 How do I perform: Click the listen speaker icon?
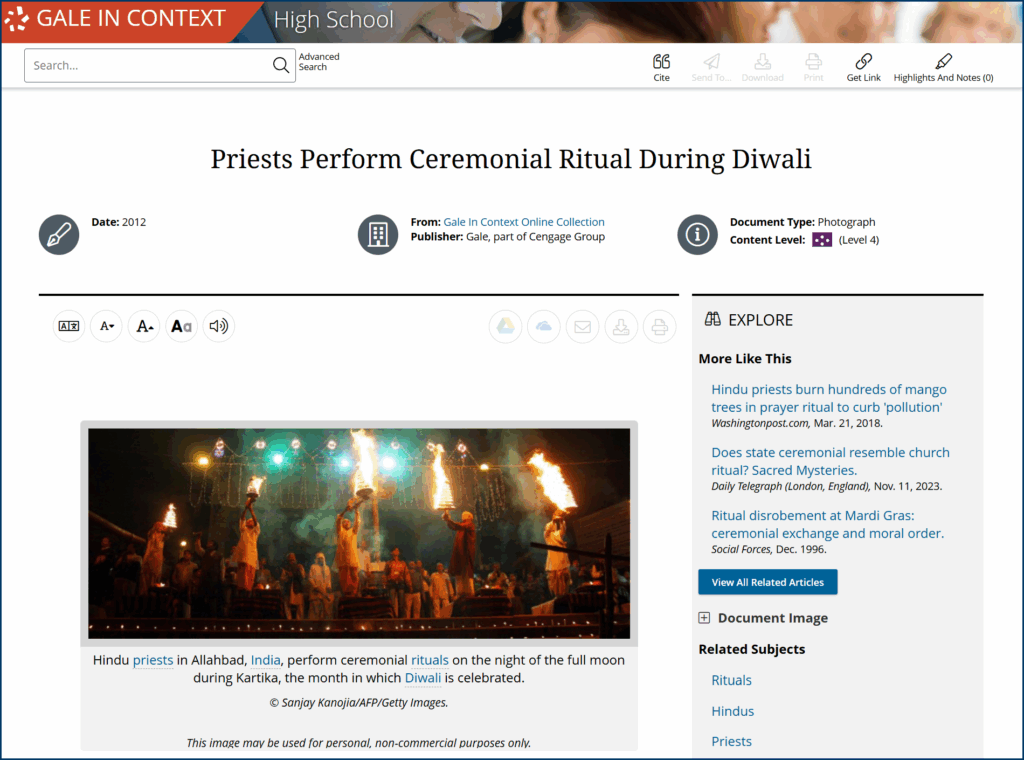[x=219, y=326]
